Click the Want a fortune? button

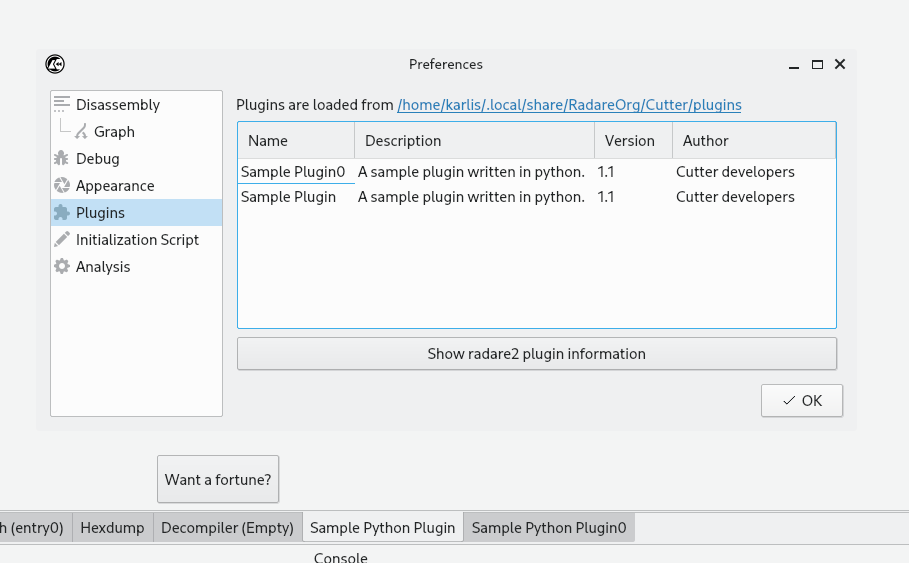tap(218, 480)
